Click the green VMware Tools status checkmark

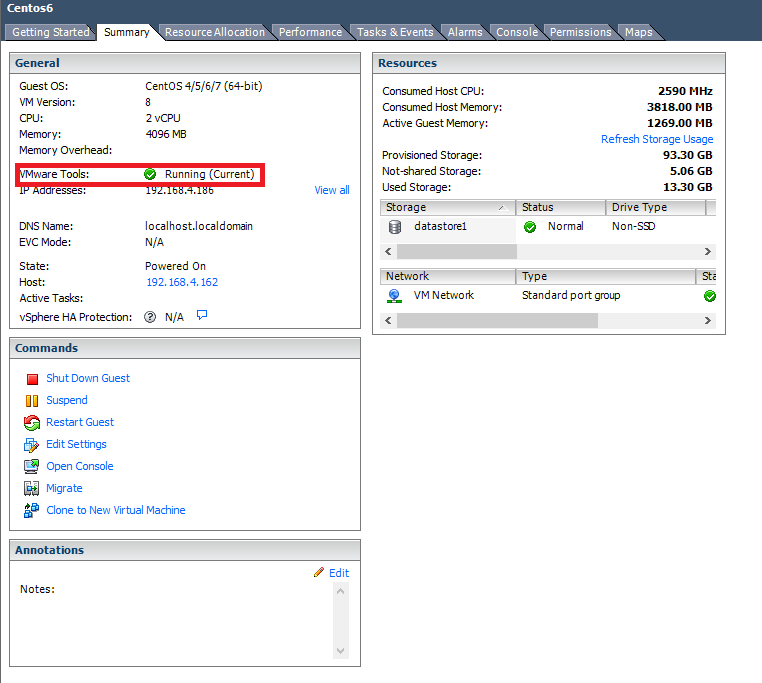150,174
